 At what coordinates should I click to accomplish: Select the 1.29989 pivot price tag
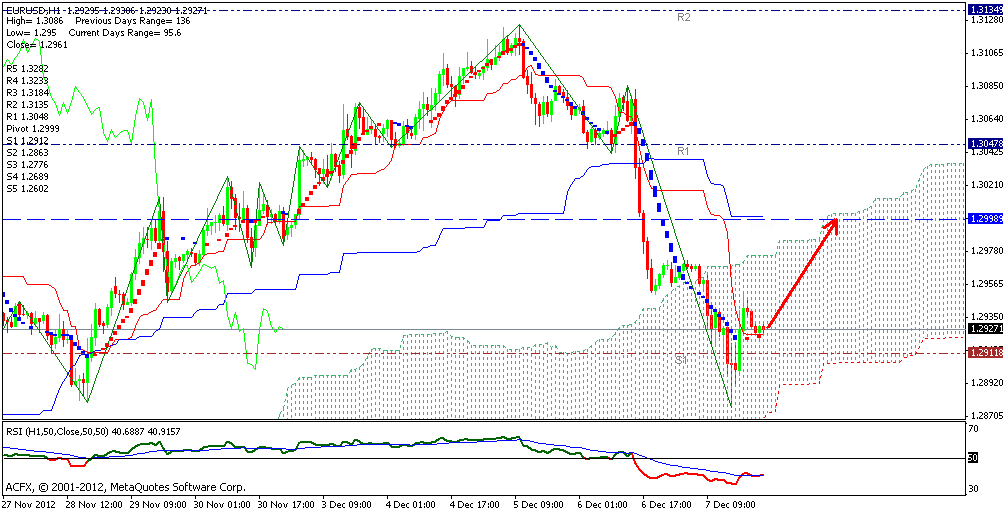click(x=984, y=218)
